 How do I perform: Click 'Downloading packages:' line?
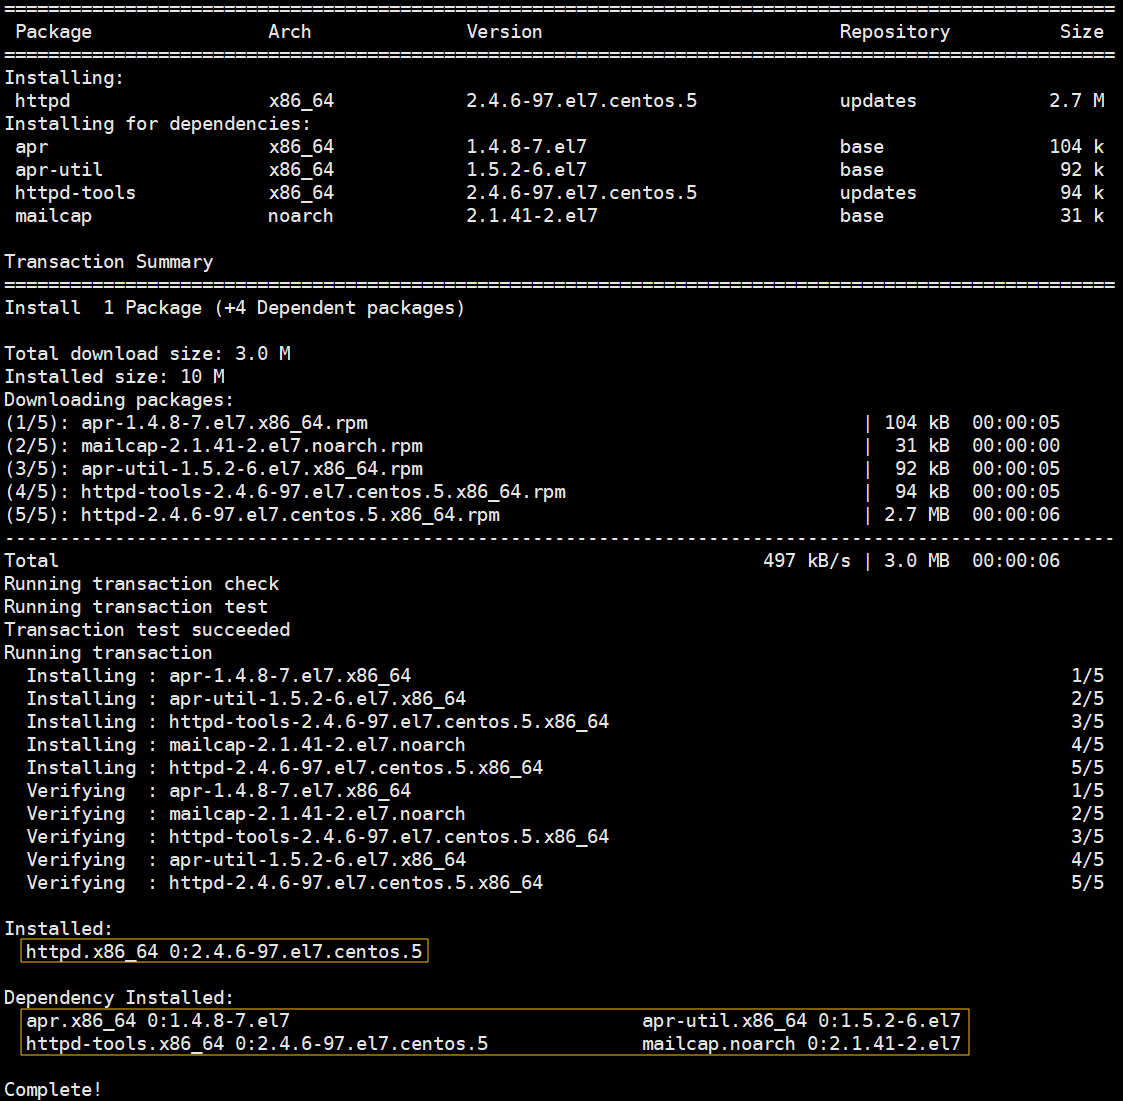(x=119, y=399)
